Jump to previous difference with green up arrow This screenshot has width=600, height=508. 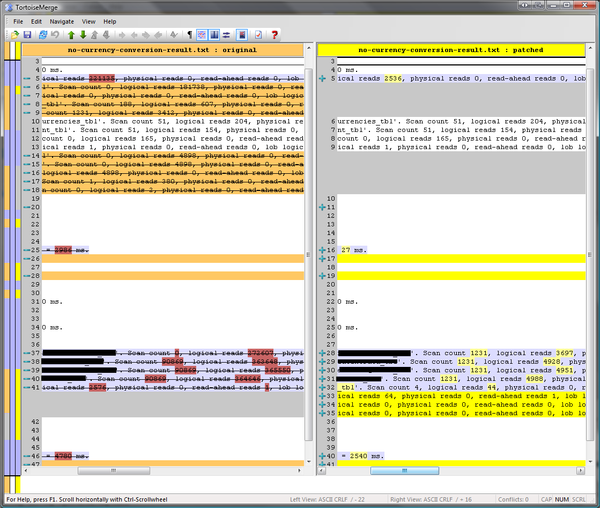71,35
